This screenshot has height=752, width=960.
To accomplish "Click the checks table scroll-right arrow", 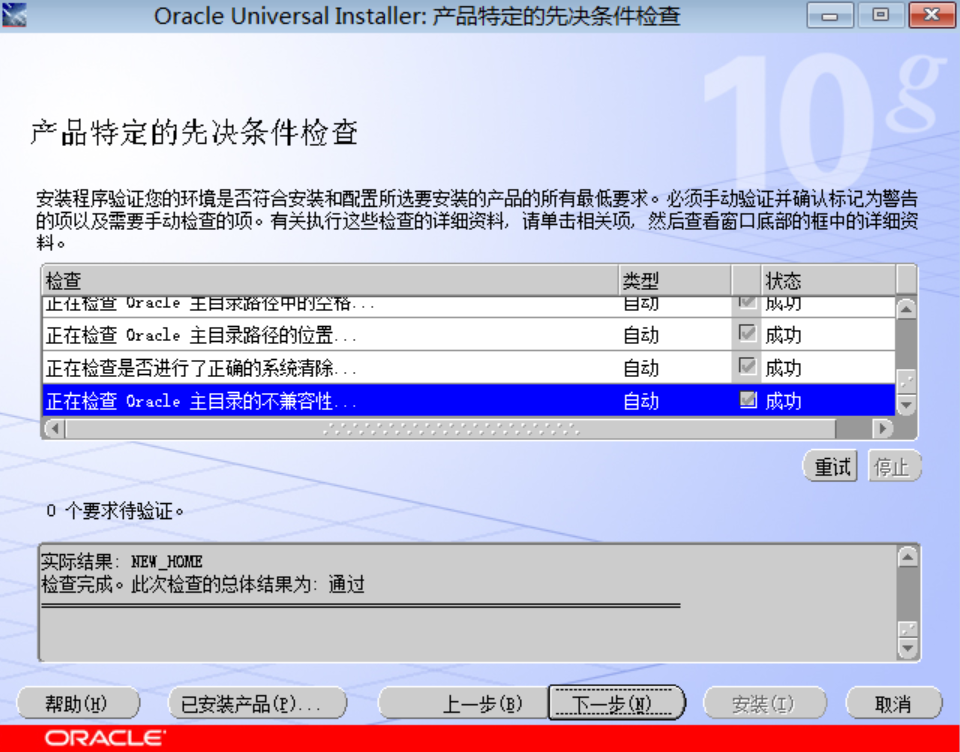I will (x=883, y=428).
